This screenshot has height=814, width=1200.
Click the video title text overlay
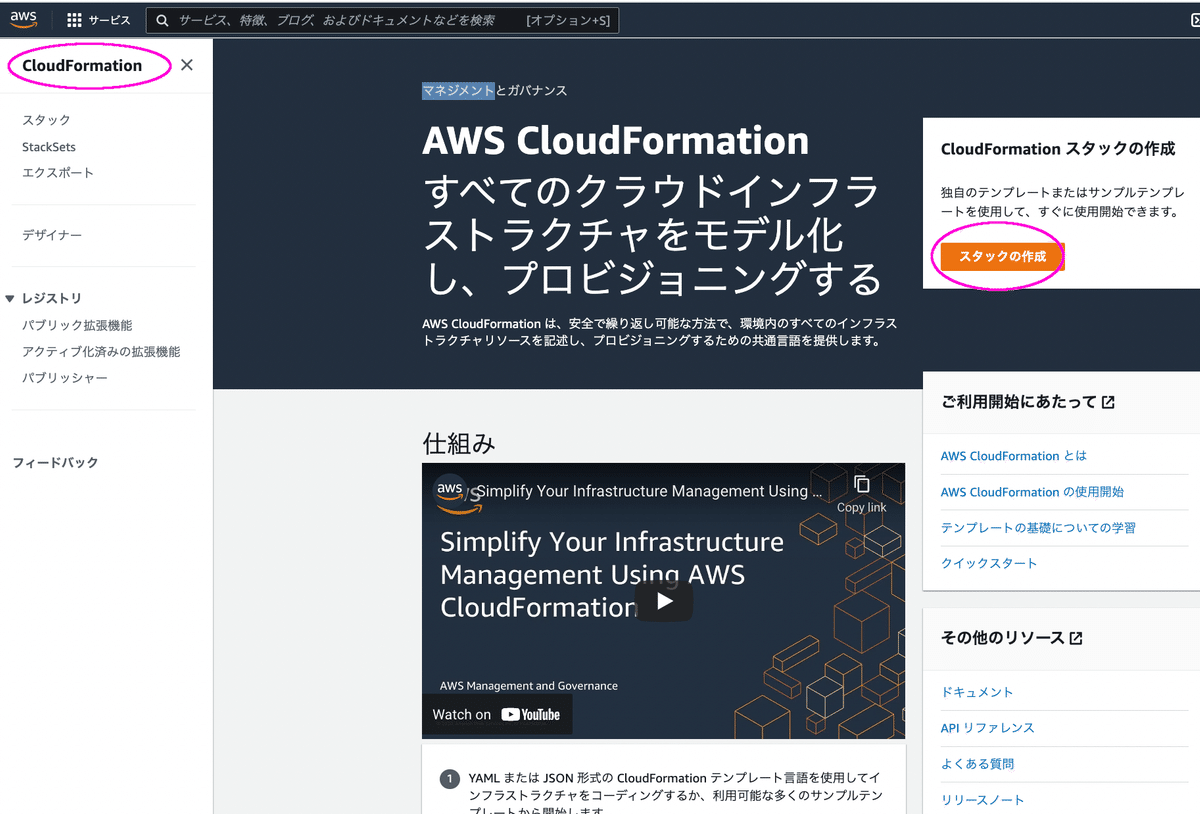(x=649, y=491)
